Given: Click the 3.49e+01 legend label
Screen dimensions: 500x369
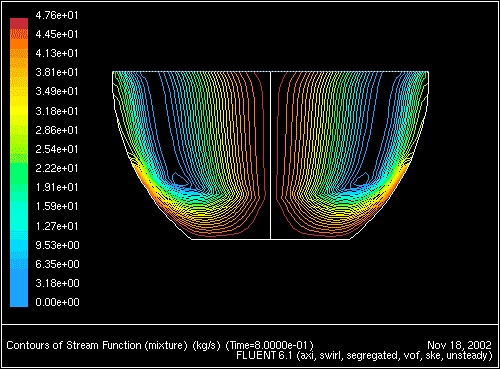Looking at the screenshot, I should pyautogui.click(x=57, y=91).
